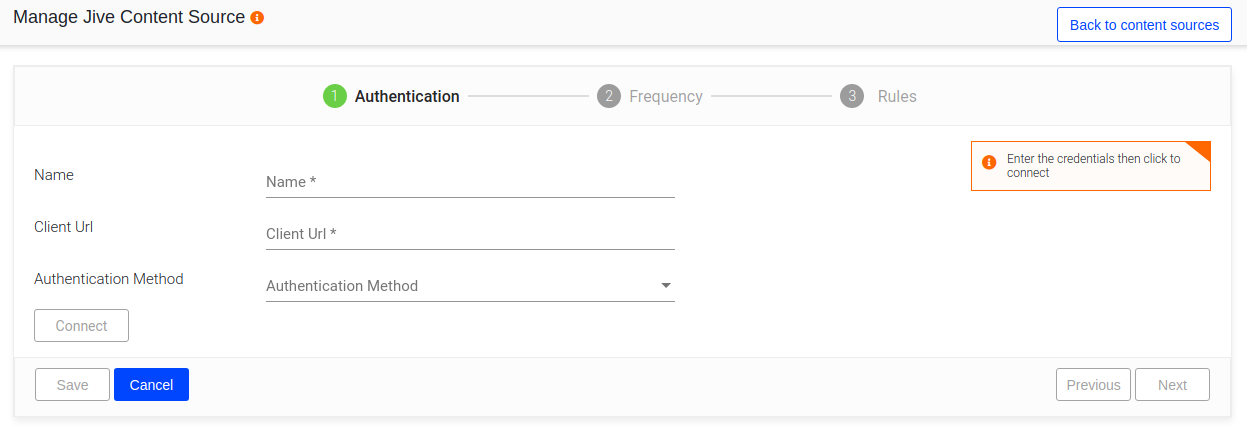1247x440 pixels.
Task: Advance with the Next button
Action: pos(1172,385)
